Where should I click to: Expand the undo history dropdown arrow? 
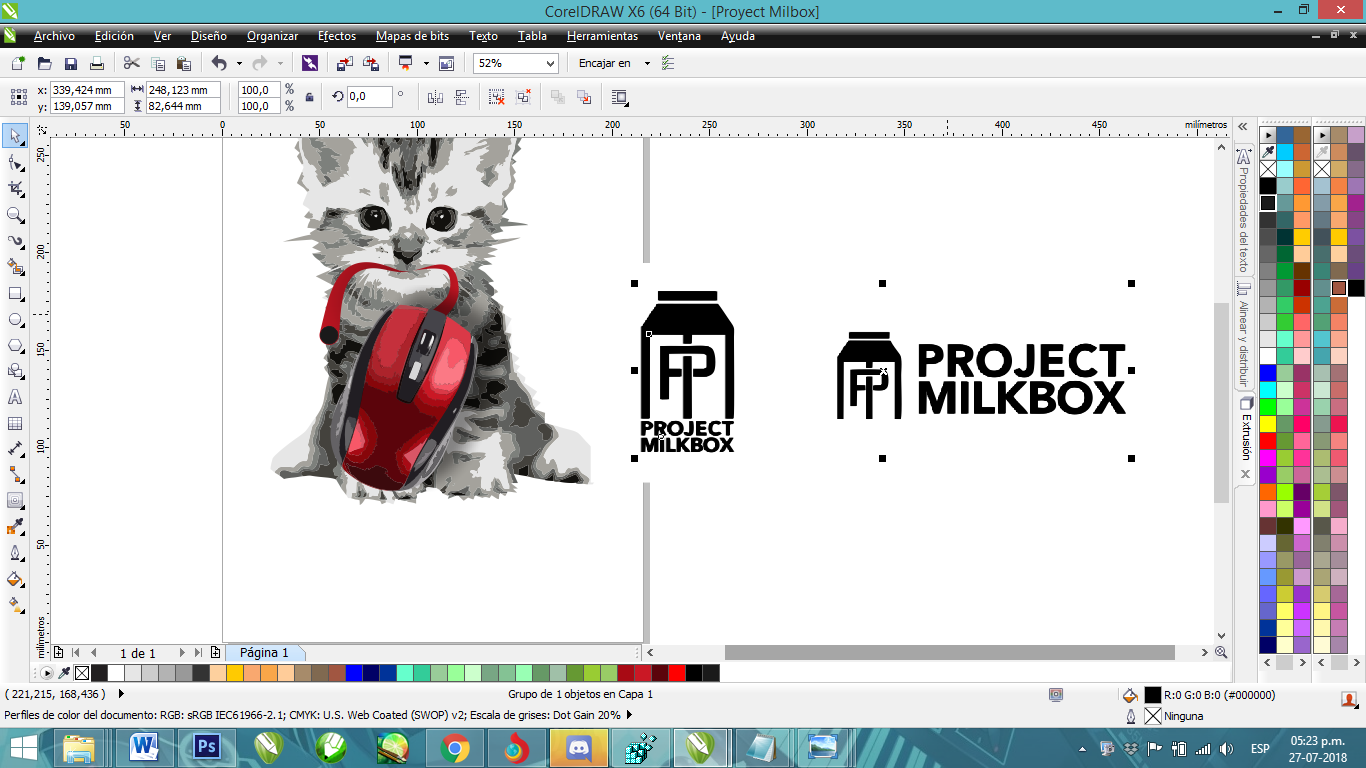pos(239,63)
